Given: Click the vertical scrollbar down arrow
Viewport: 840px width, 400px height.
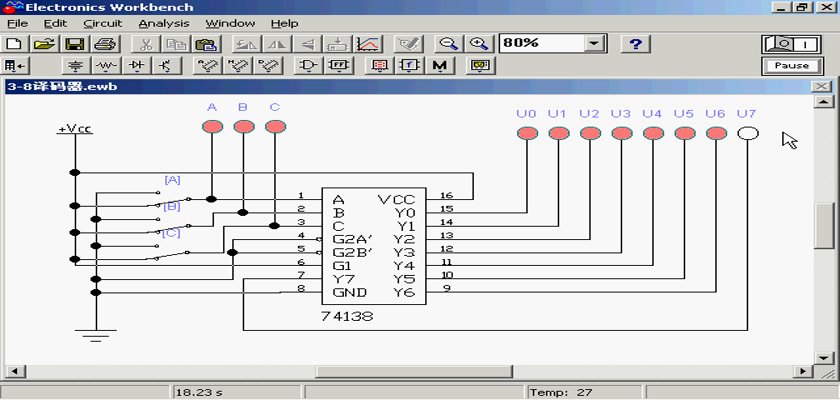Looking at the screenshot, I should pyautogui.click(x=822, y=358).
